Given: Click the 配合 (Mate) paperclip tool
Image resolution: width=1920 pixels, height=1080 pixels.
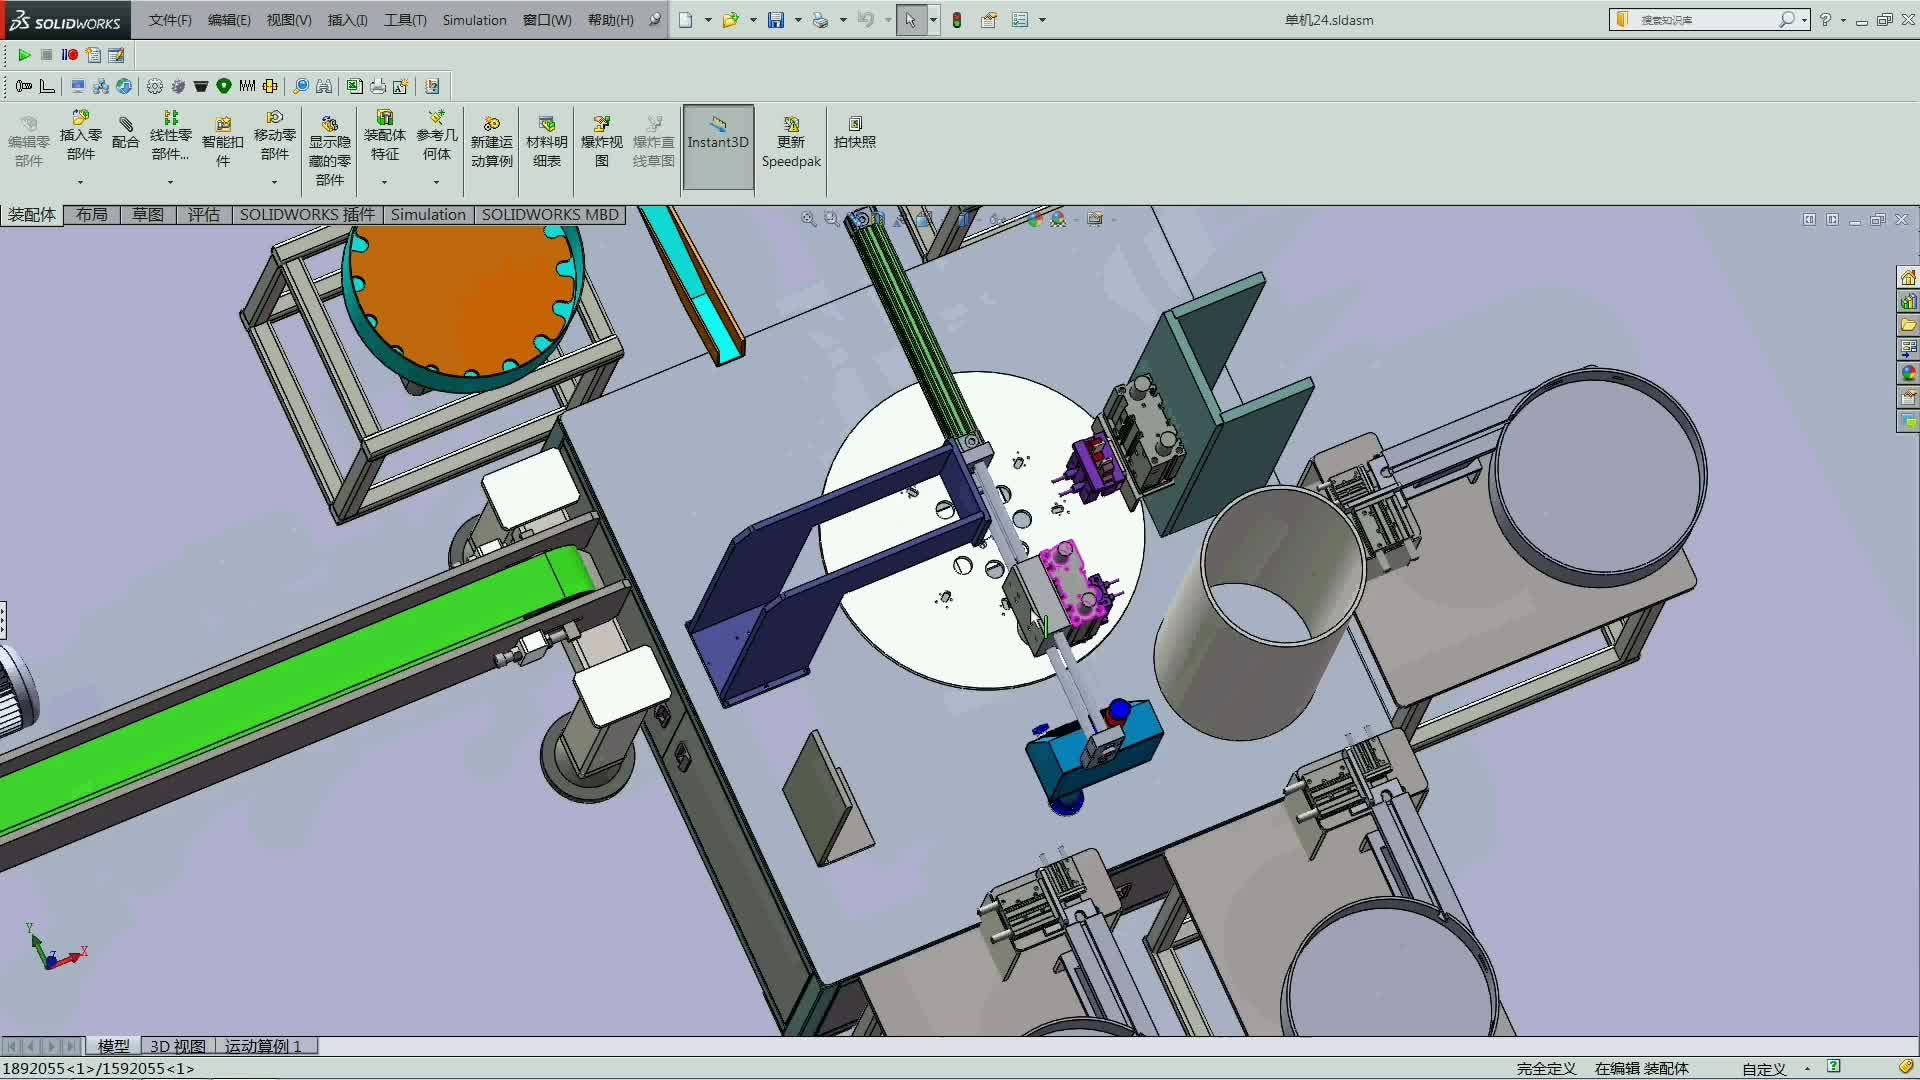Looking at the screenshot, I should [x=126, y=133].
